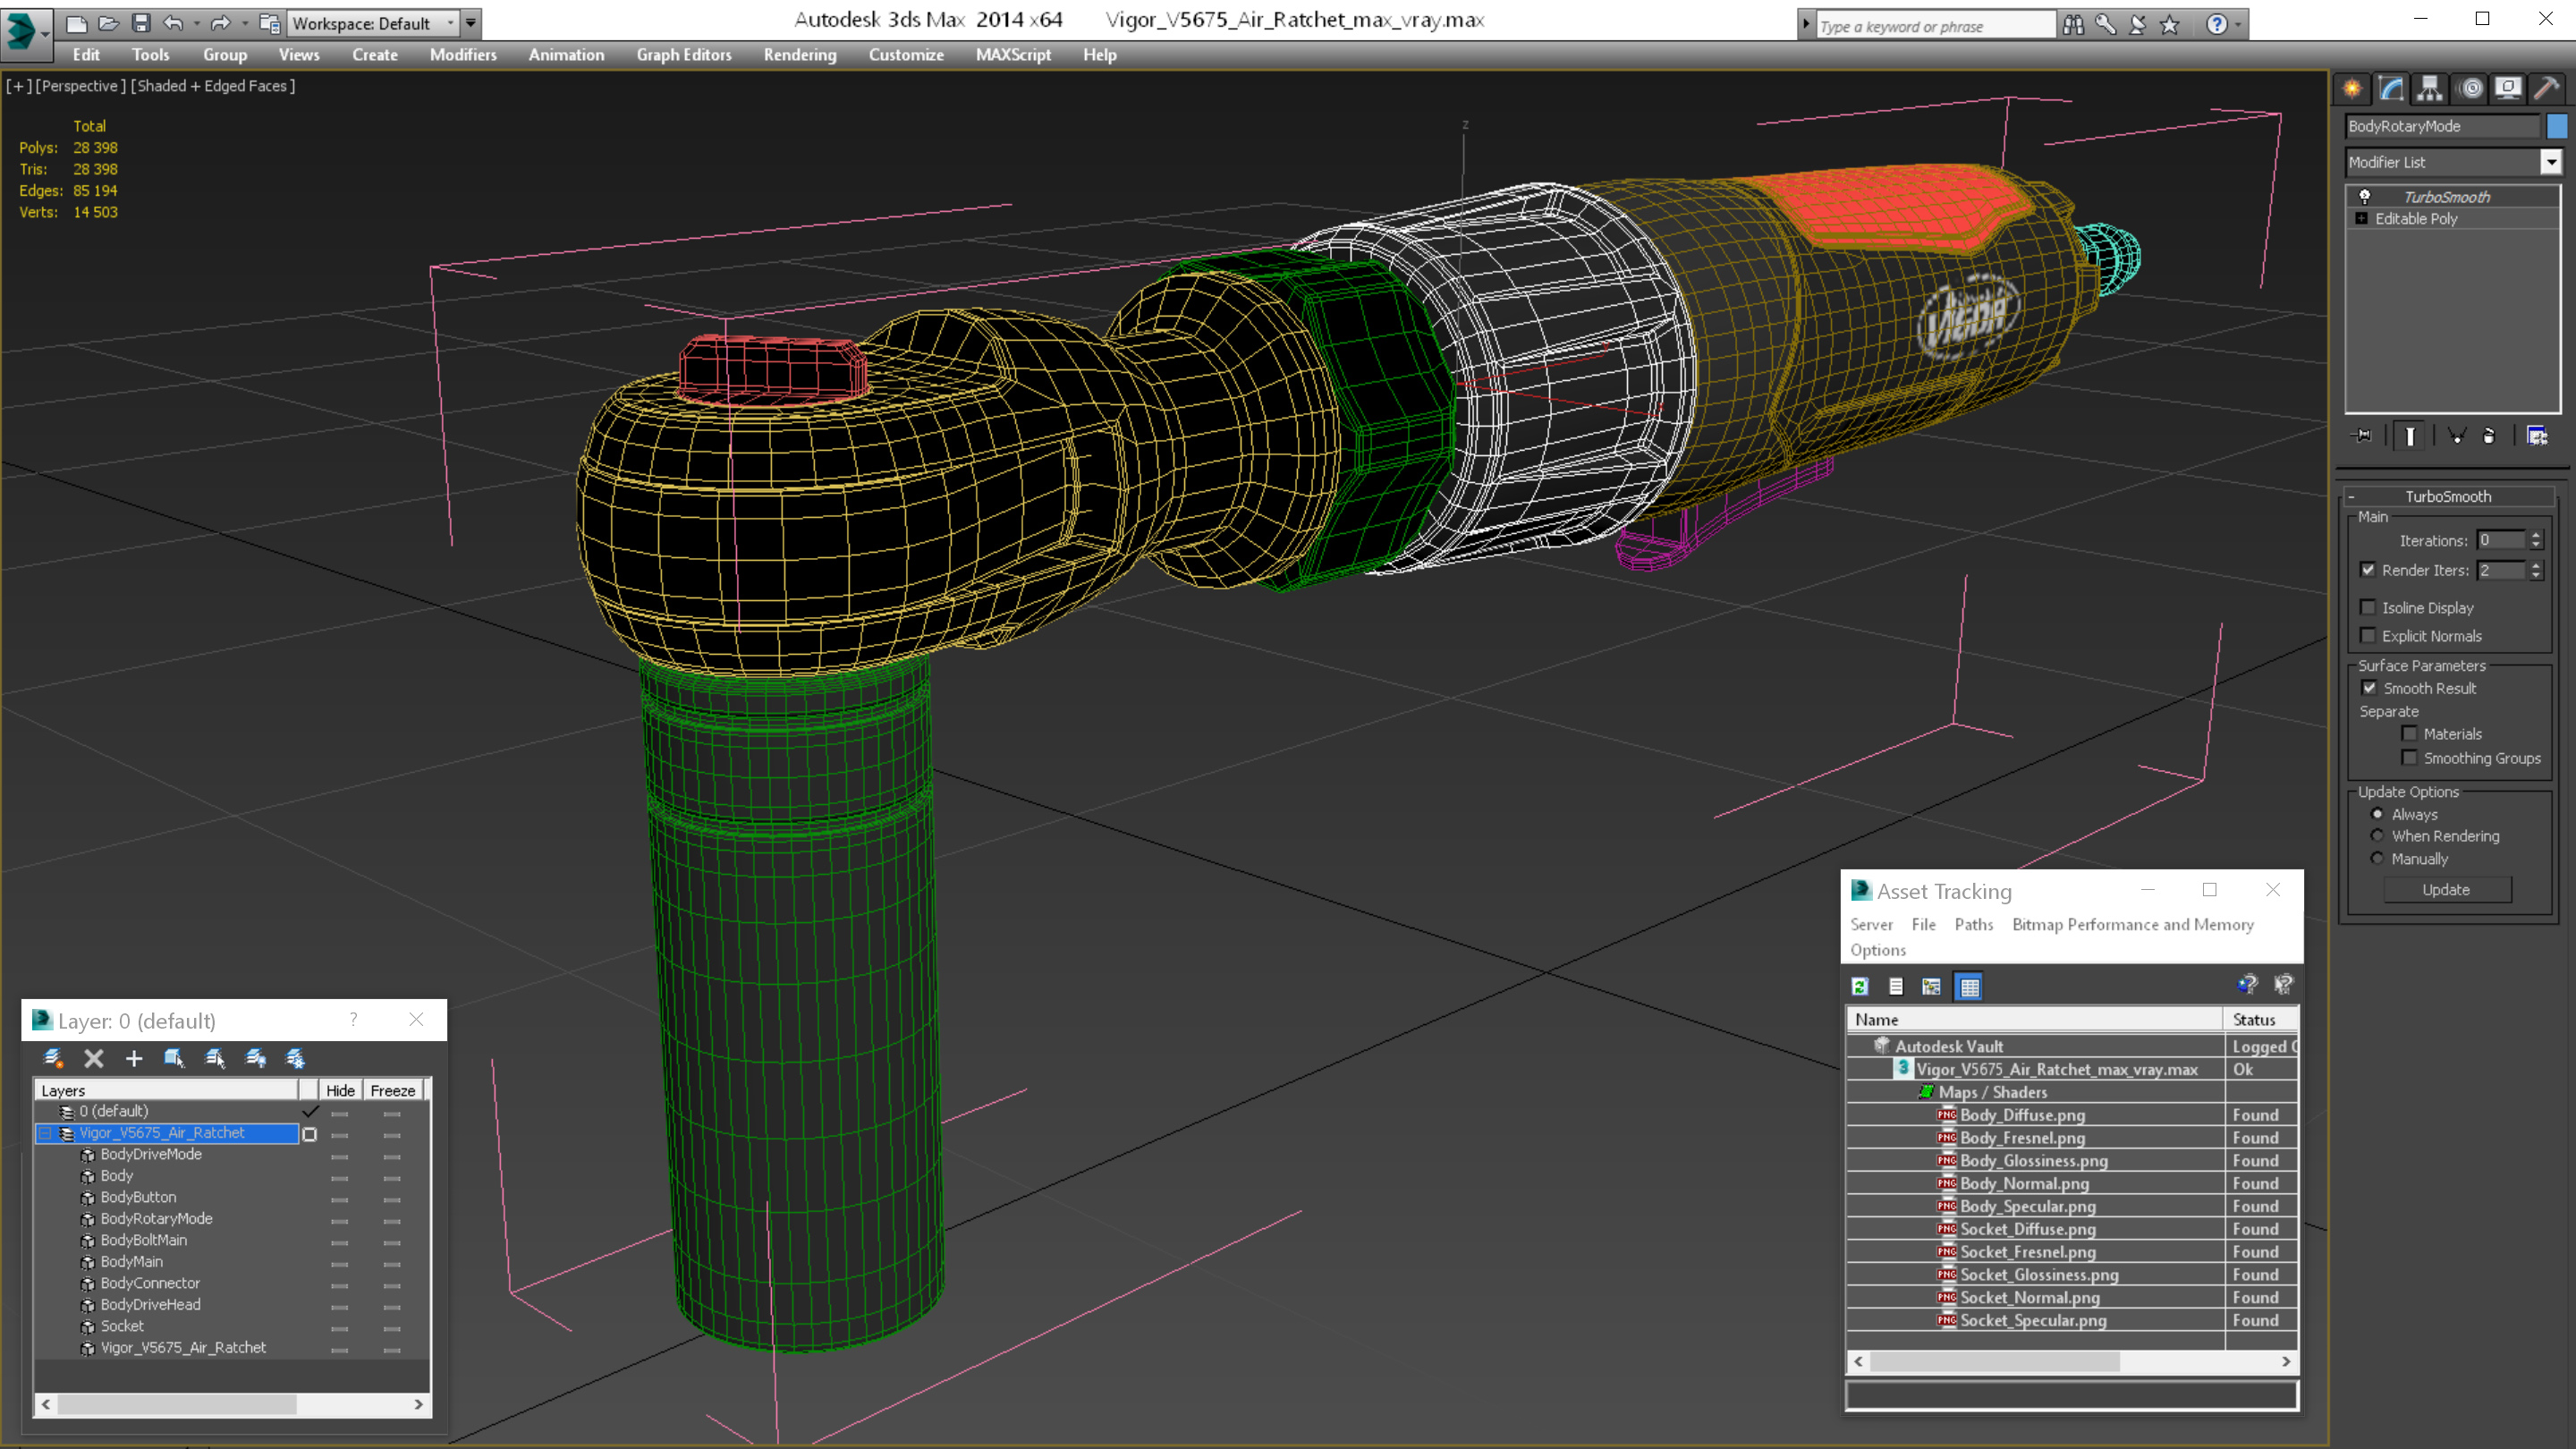Select the When Rendering update option

pyautogui.click(x=2377, y=836)
